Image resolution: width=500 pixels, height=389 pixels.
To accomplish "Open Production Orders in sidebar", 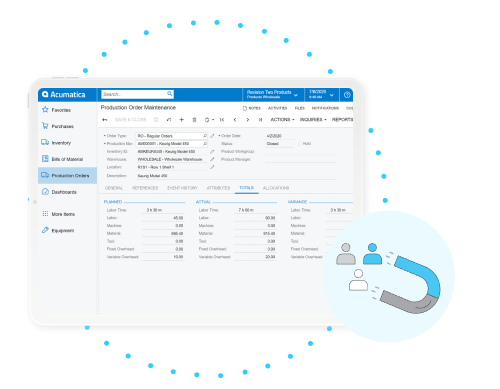I will point(67,175).
